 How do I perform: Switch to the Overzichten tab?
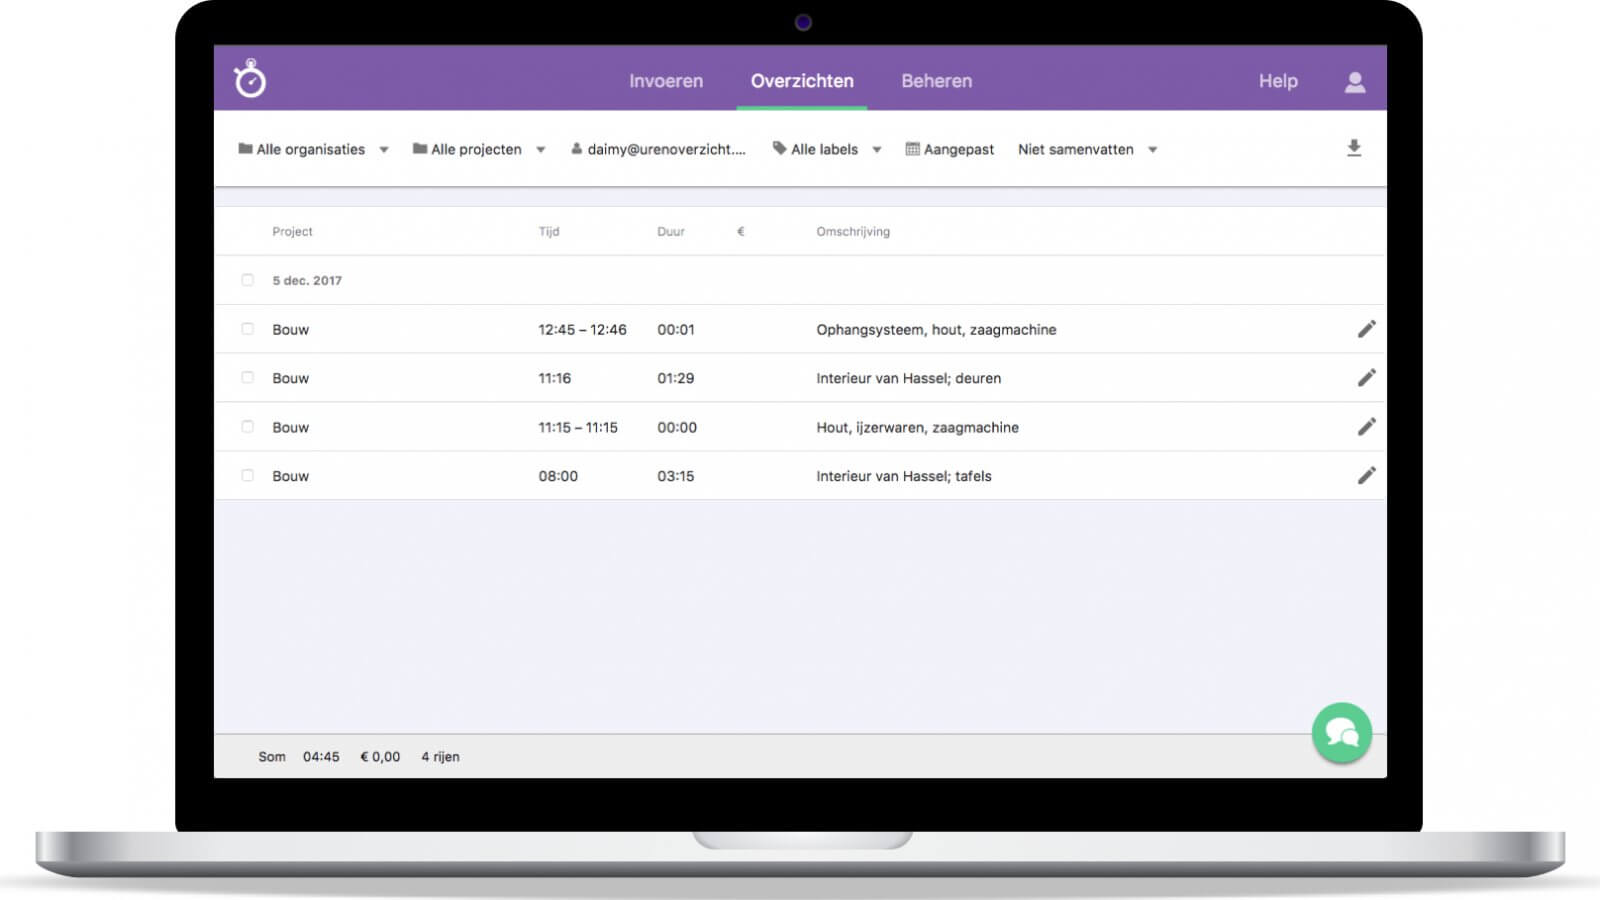[x=802, y=81]
